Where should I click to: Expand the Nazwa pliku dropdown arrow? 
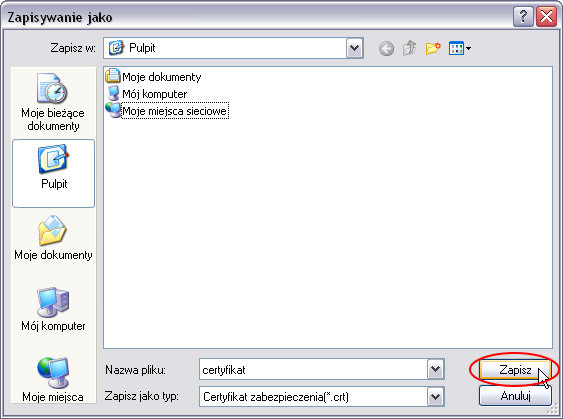436,369
